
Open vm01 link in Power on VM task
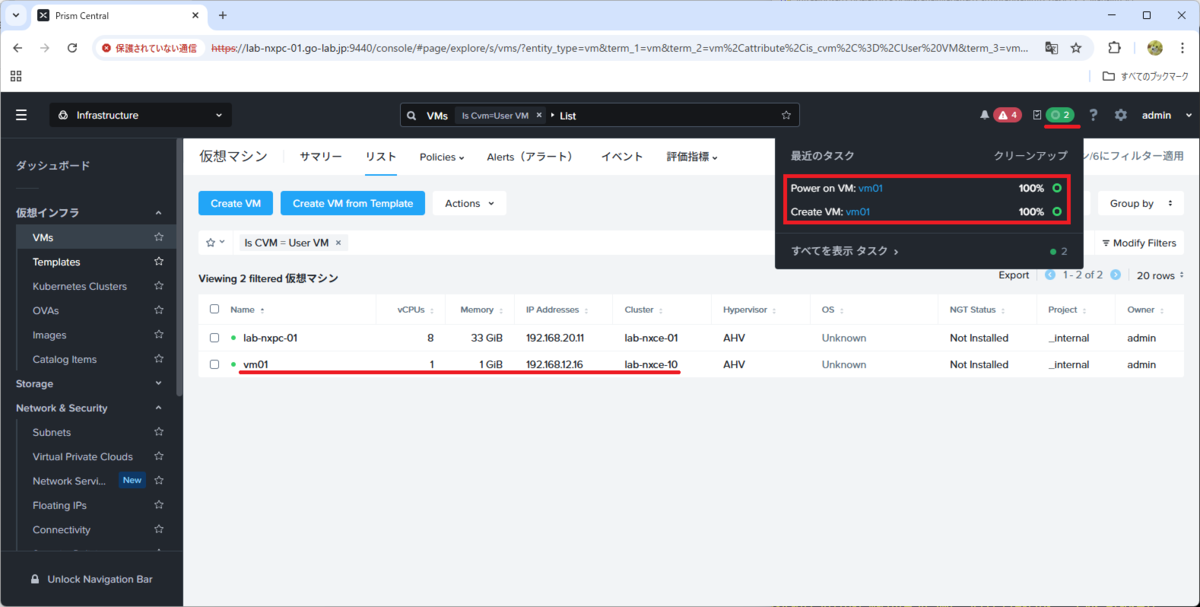point(870,188)
